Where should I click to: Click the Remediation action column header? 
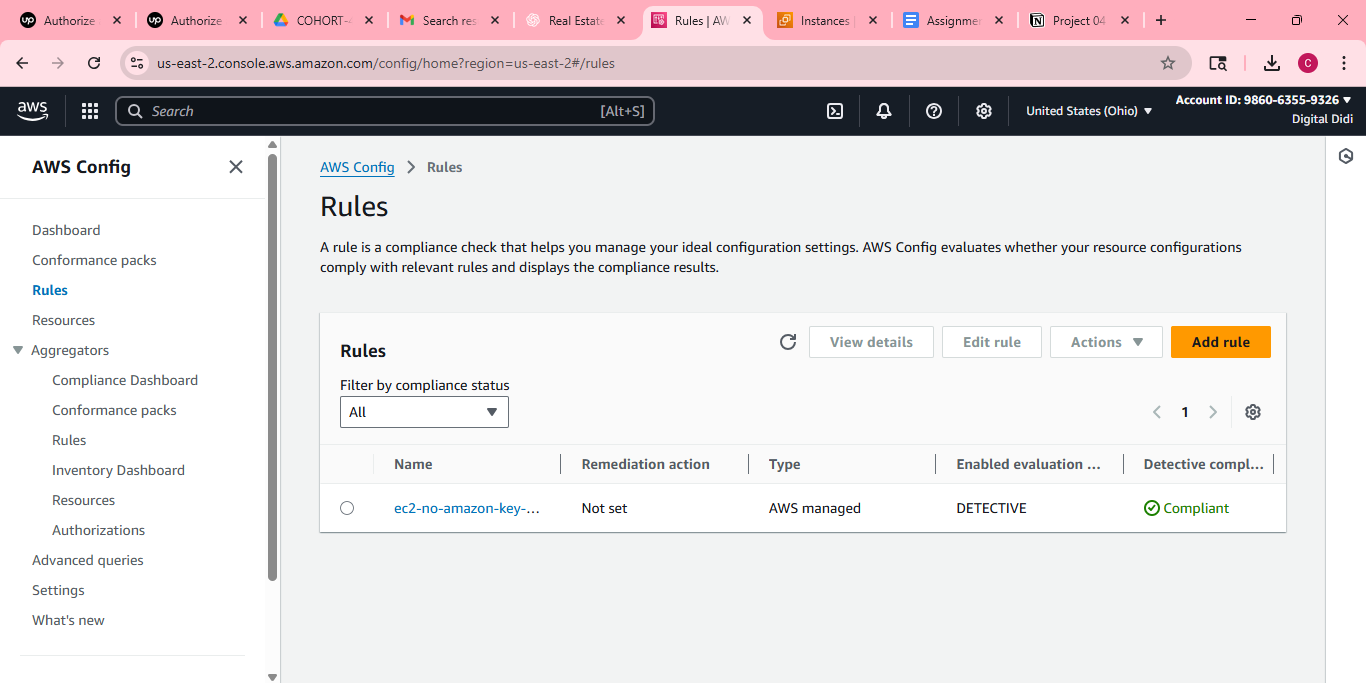point(646,464)
